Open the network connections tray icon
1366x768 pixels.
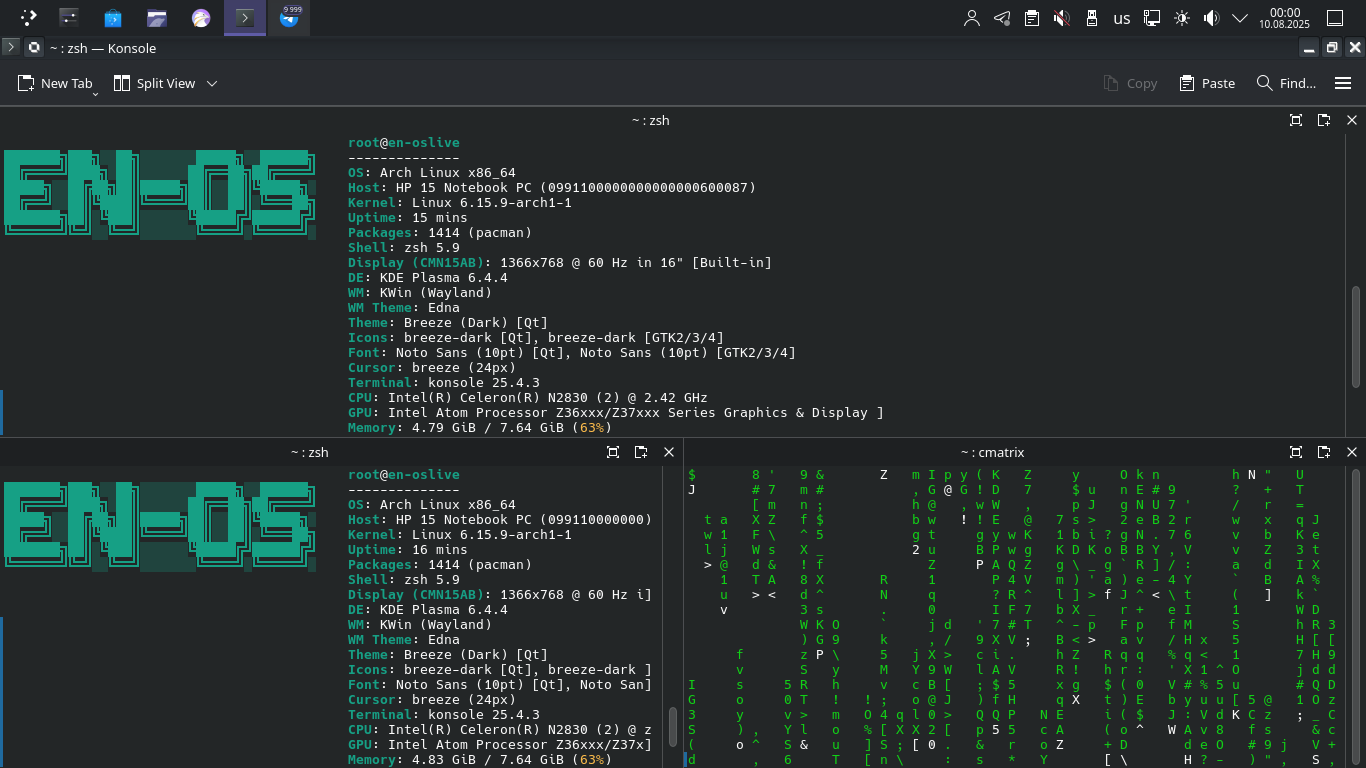[x=1152, y=18]
